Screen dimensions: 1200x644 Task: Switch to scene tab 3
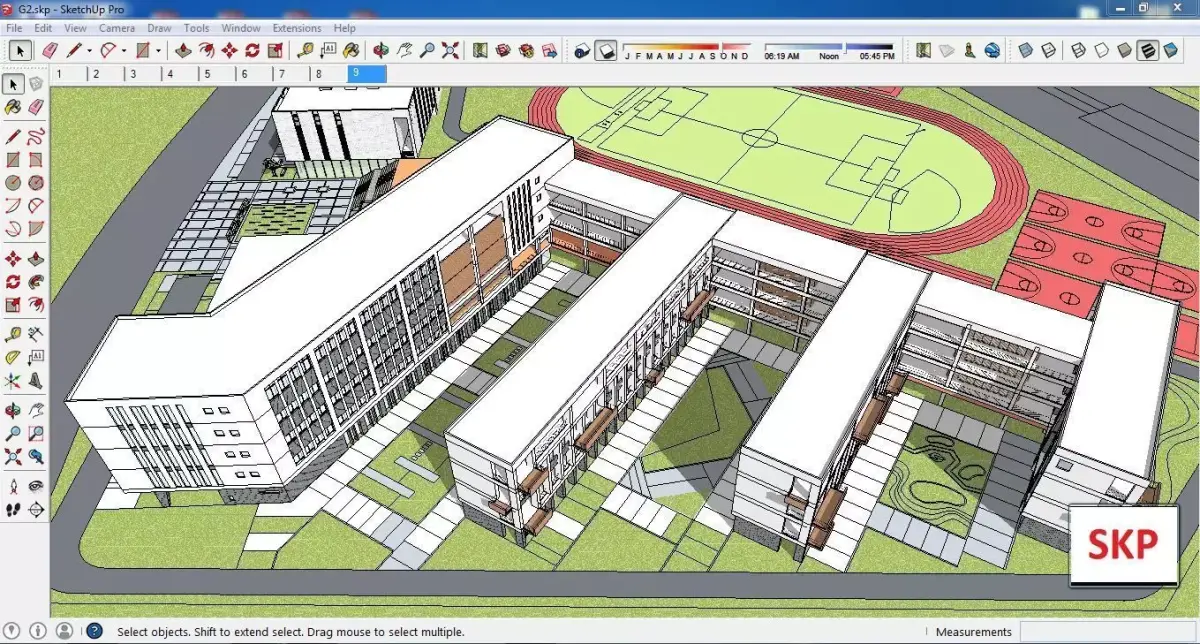click(141, 74)
